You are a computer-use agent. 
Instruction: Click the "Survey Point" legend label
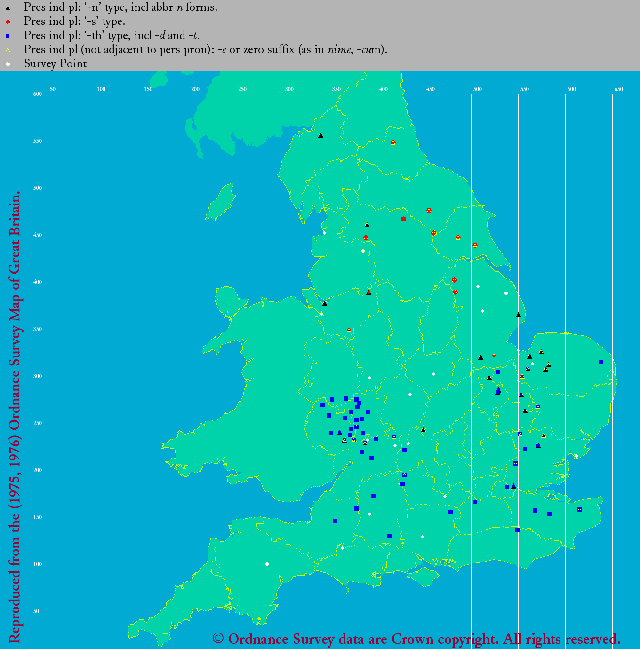point(55,63)
